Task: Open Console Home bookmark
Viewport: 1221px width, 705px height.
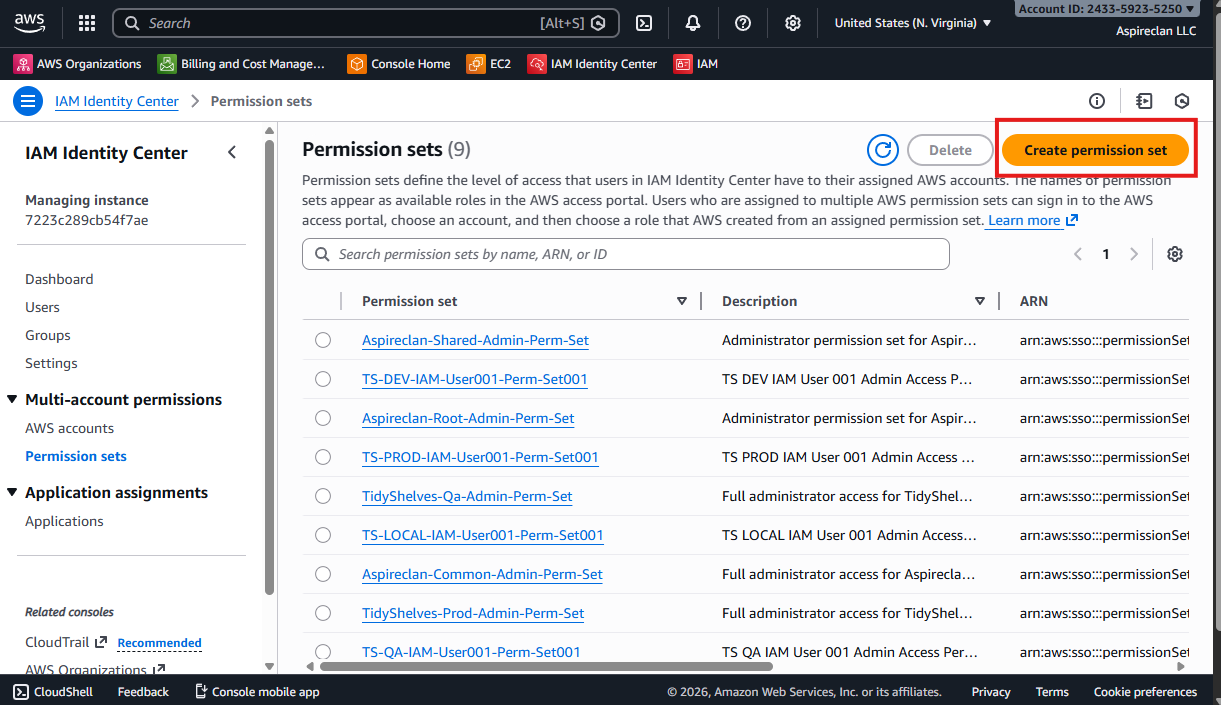Action: pyautogui.click(x=399, y=64)
